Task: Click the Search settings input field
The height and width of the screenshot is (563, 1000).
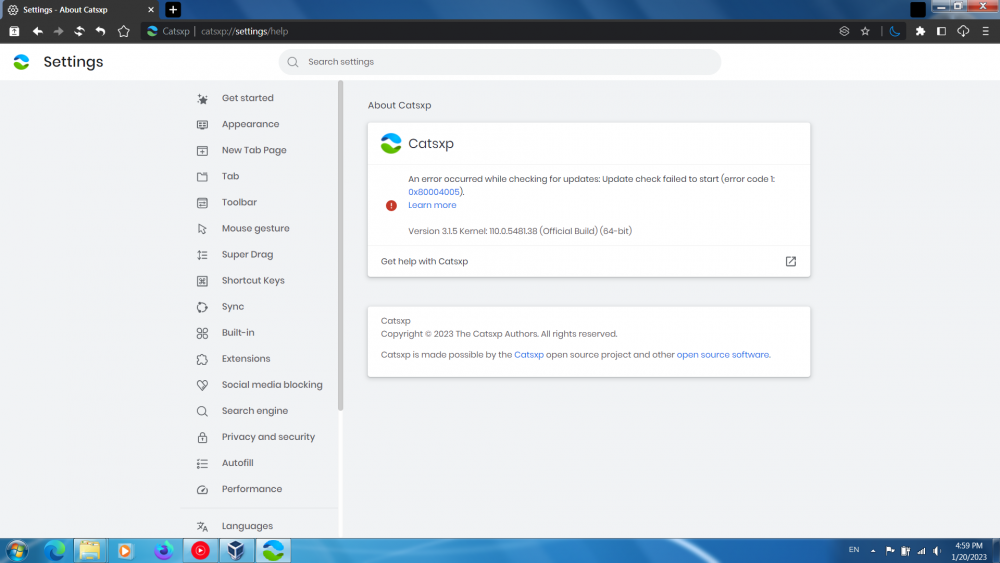Action: pyautogui.click(x=500, y=62)
